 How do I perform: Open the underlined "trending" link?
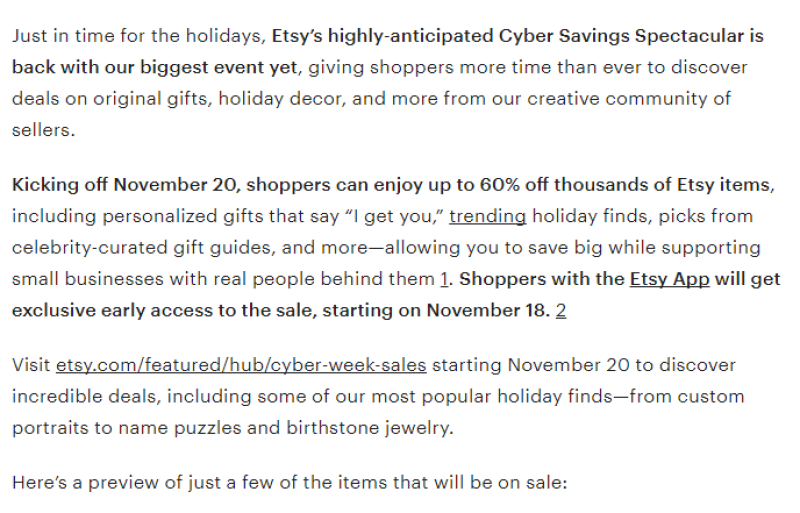point(487,216)
